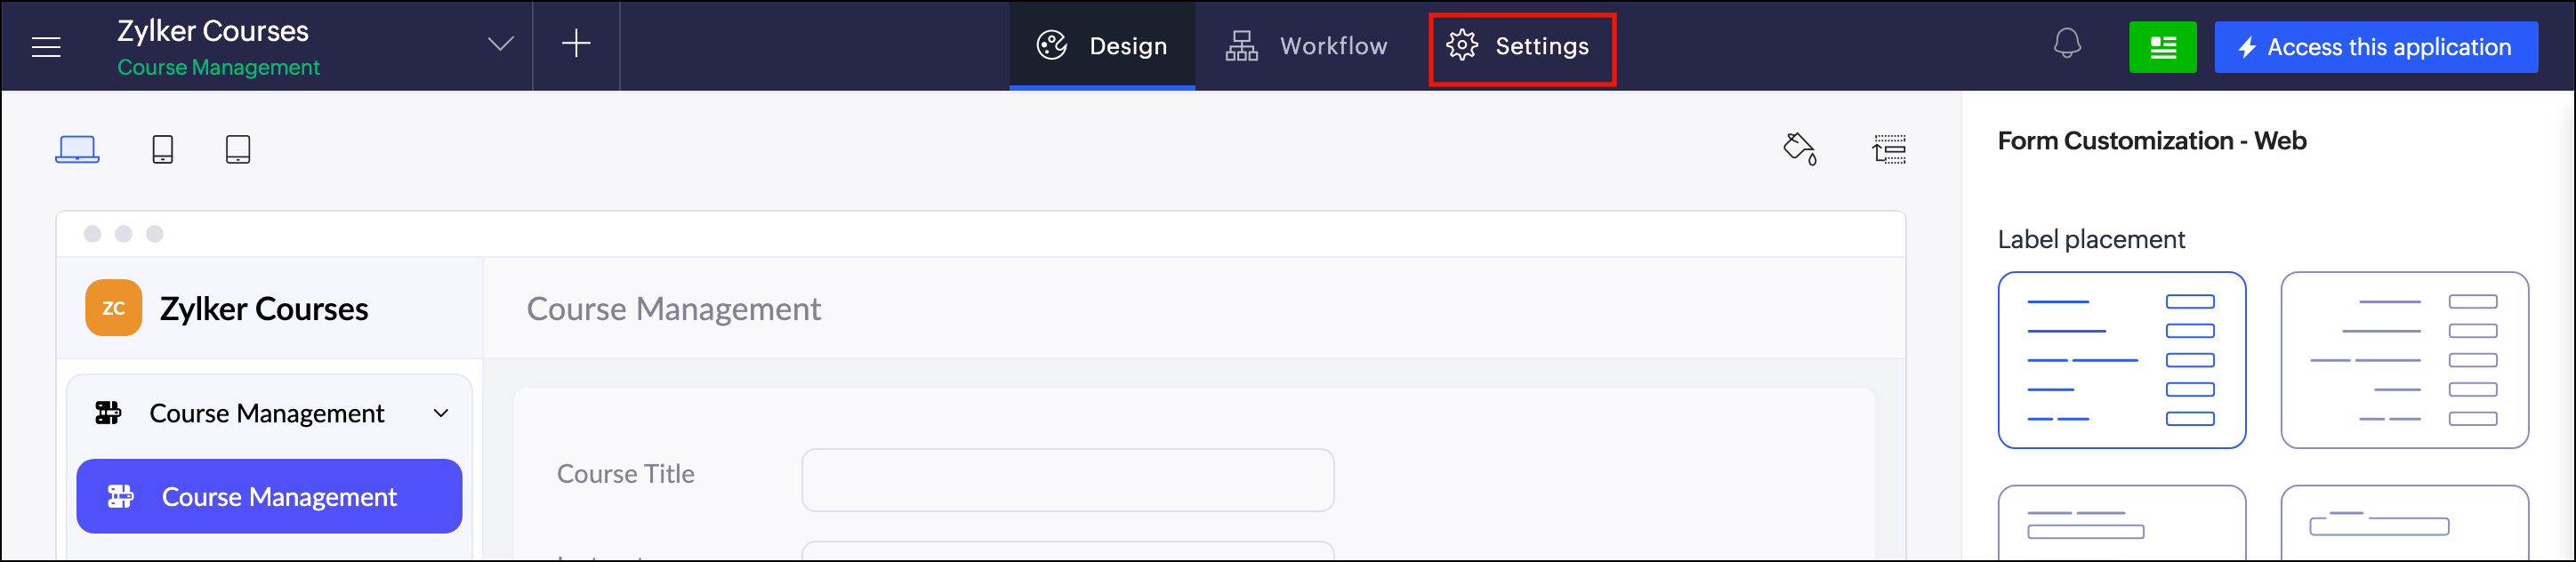Select left-aligned label placement option
The width and height of the screenshot is (2576, 562).
click(2121, 360)
